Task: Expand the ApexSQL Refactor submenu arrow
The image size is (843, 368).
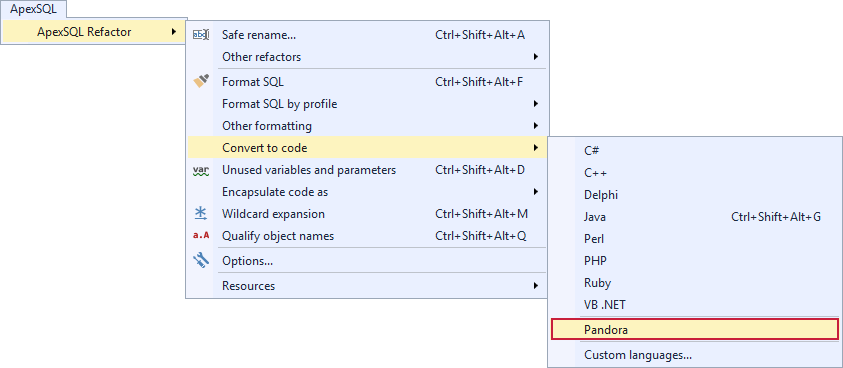Action: point(173,32)
